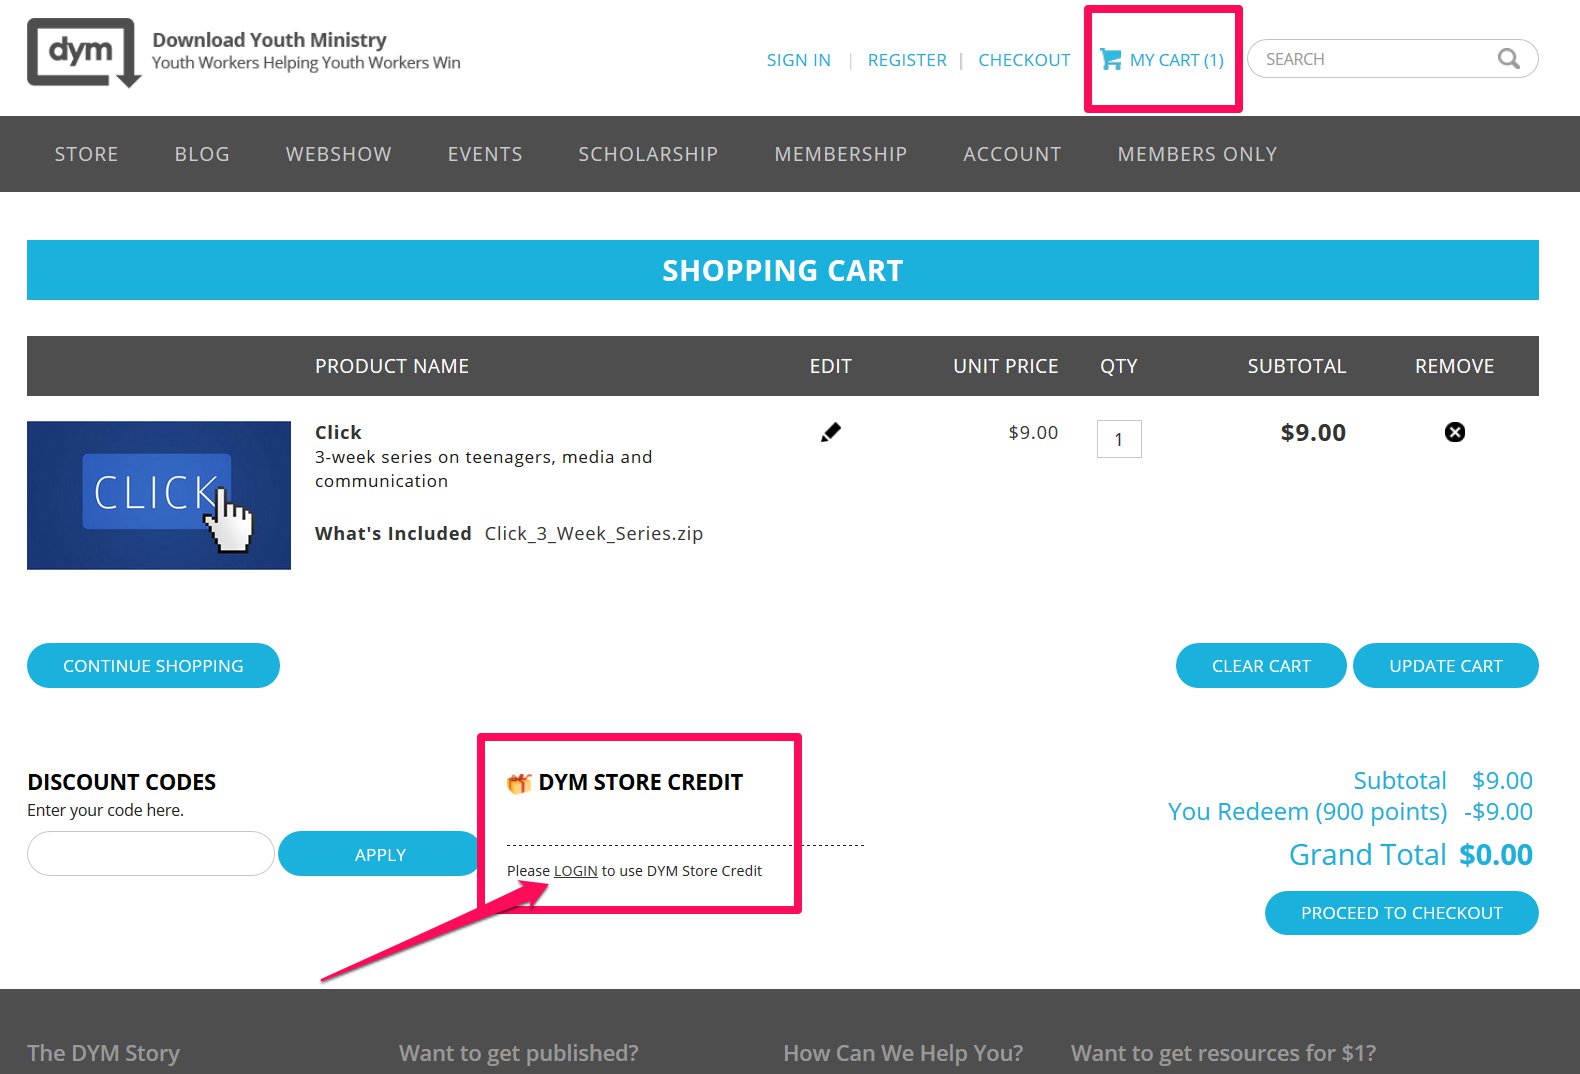Screen dimensions: 1580x1074
Task: Open the Events menu item
Action: (x=485, y=154)
